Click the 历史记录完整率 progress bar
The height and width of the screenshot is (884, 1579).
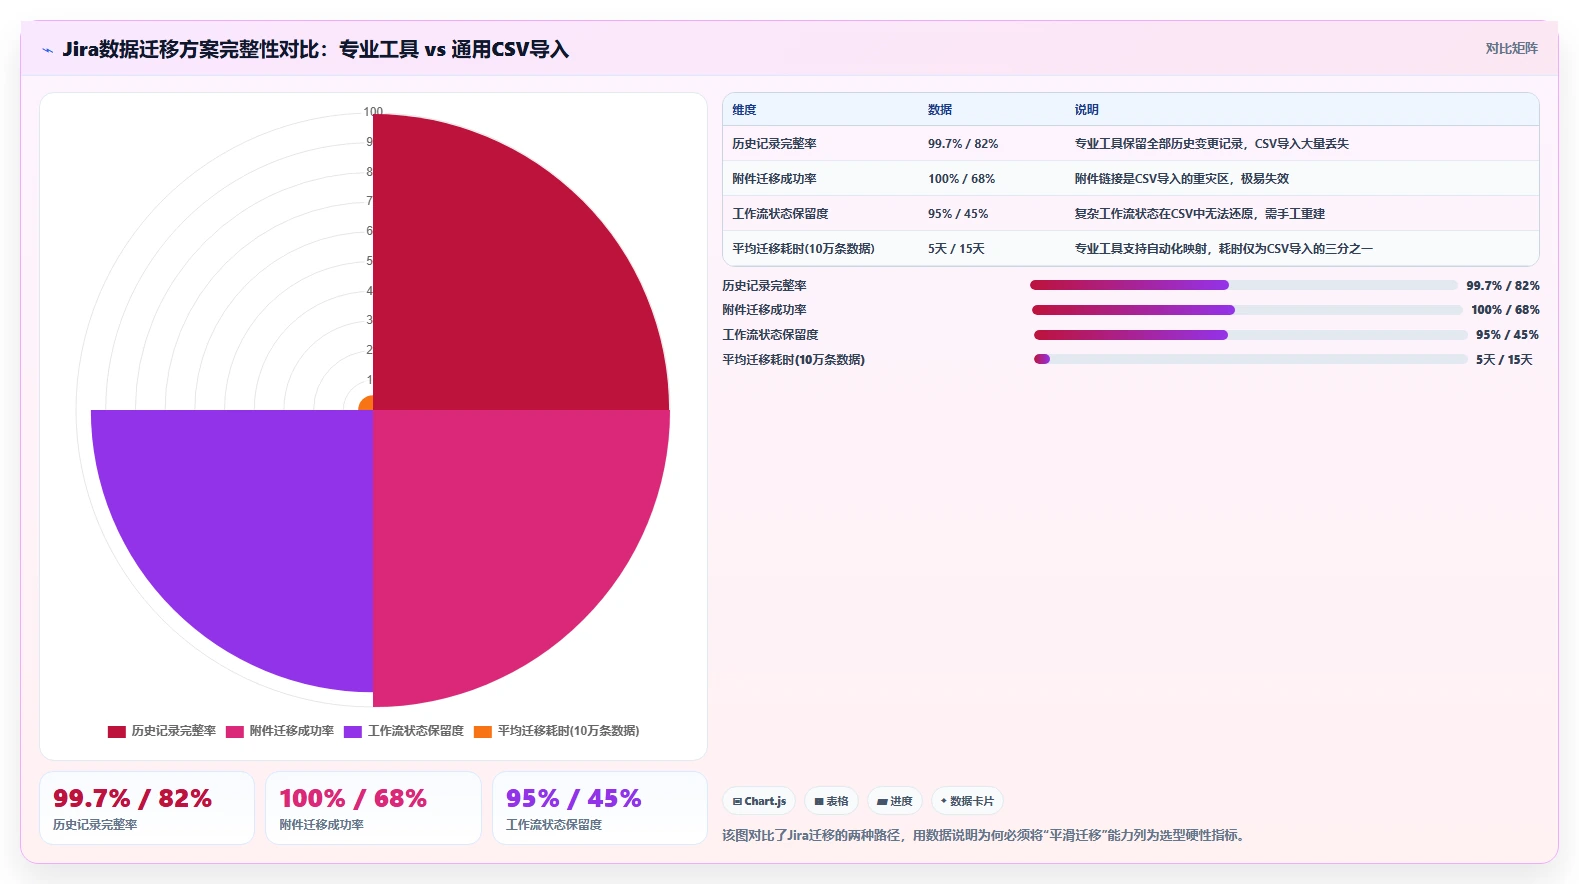1244,285
